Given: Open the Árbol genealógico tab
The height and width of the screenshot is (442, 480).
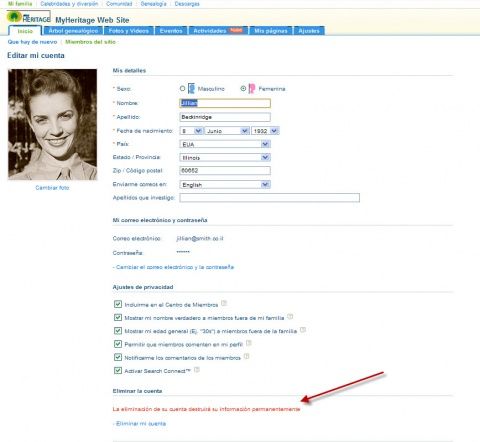Looking at the screenshot, I should (73, 31).
